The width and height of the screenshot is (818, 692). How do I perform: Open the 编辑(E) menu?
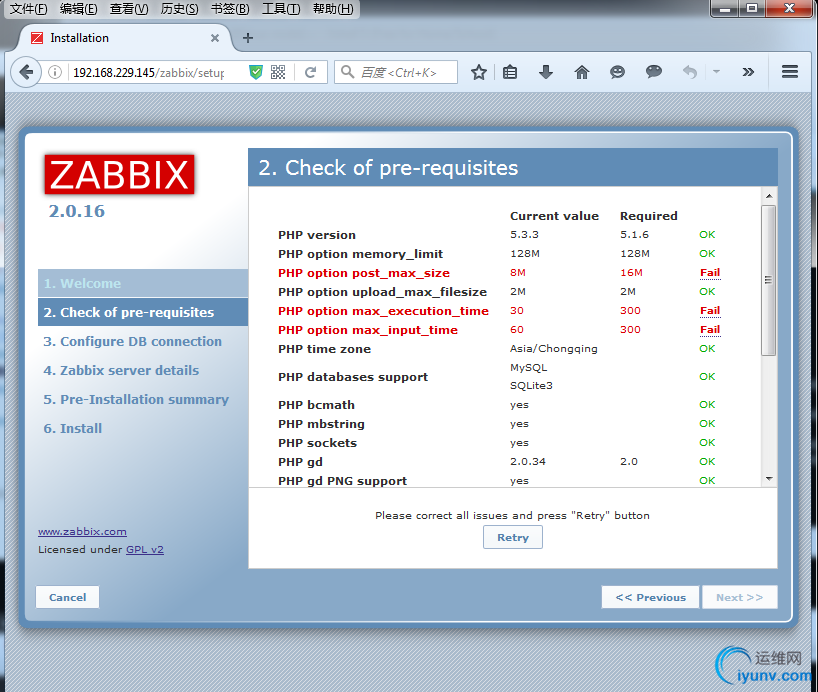point(78,9)
